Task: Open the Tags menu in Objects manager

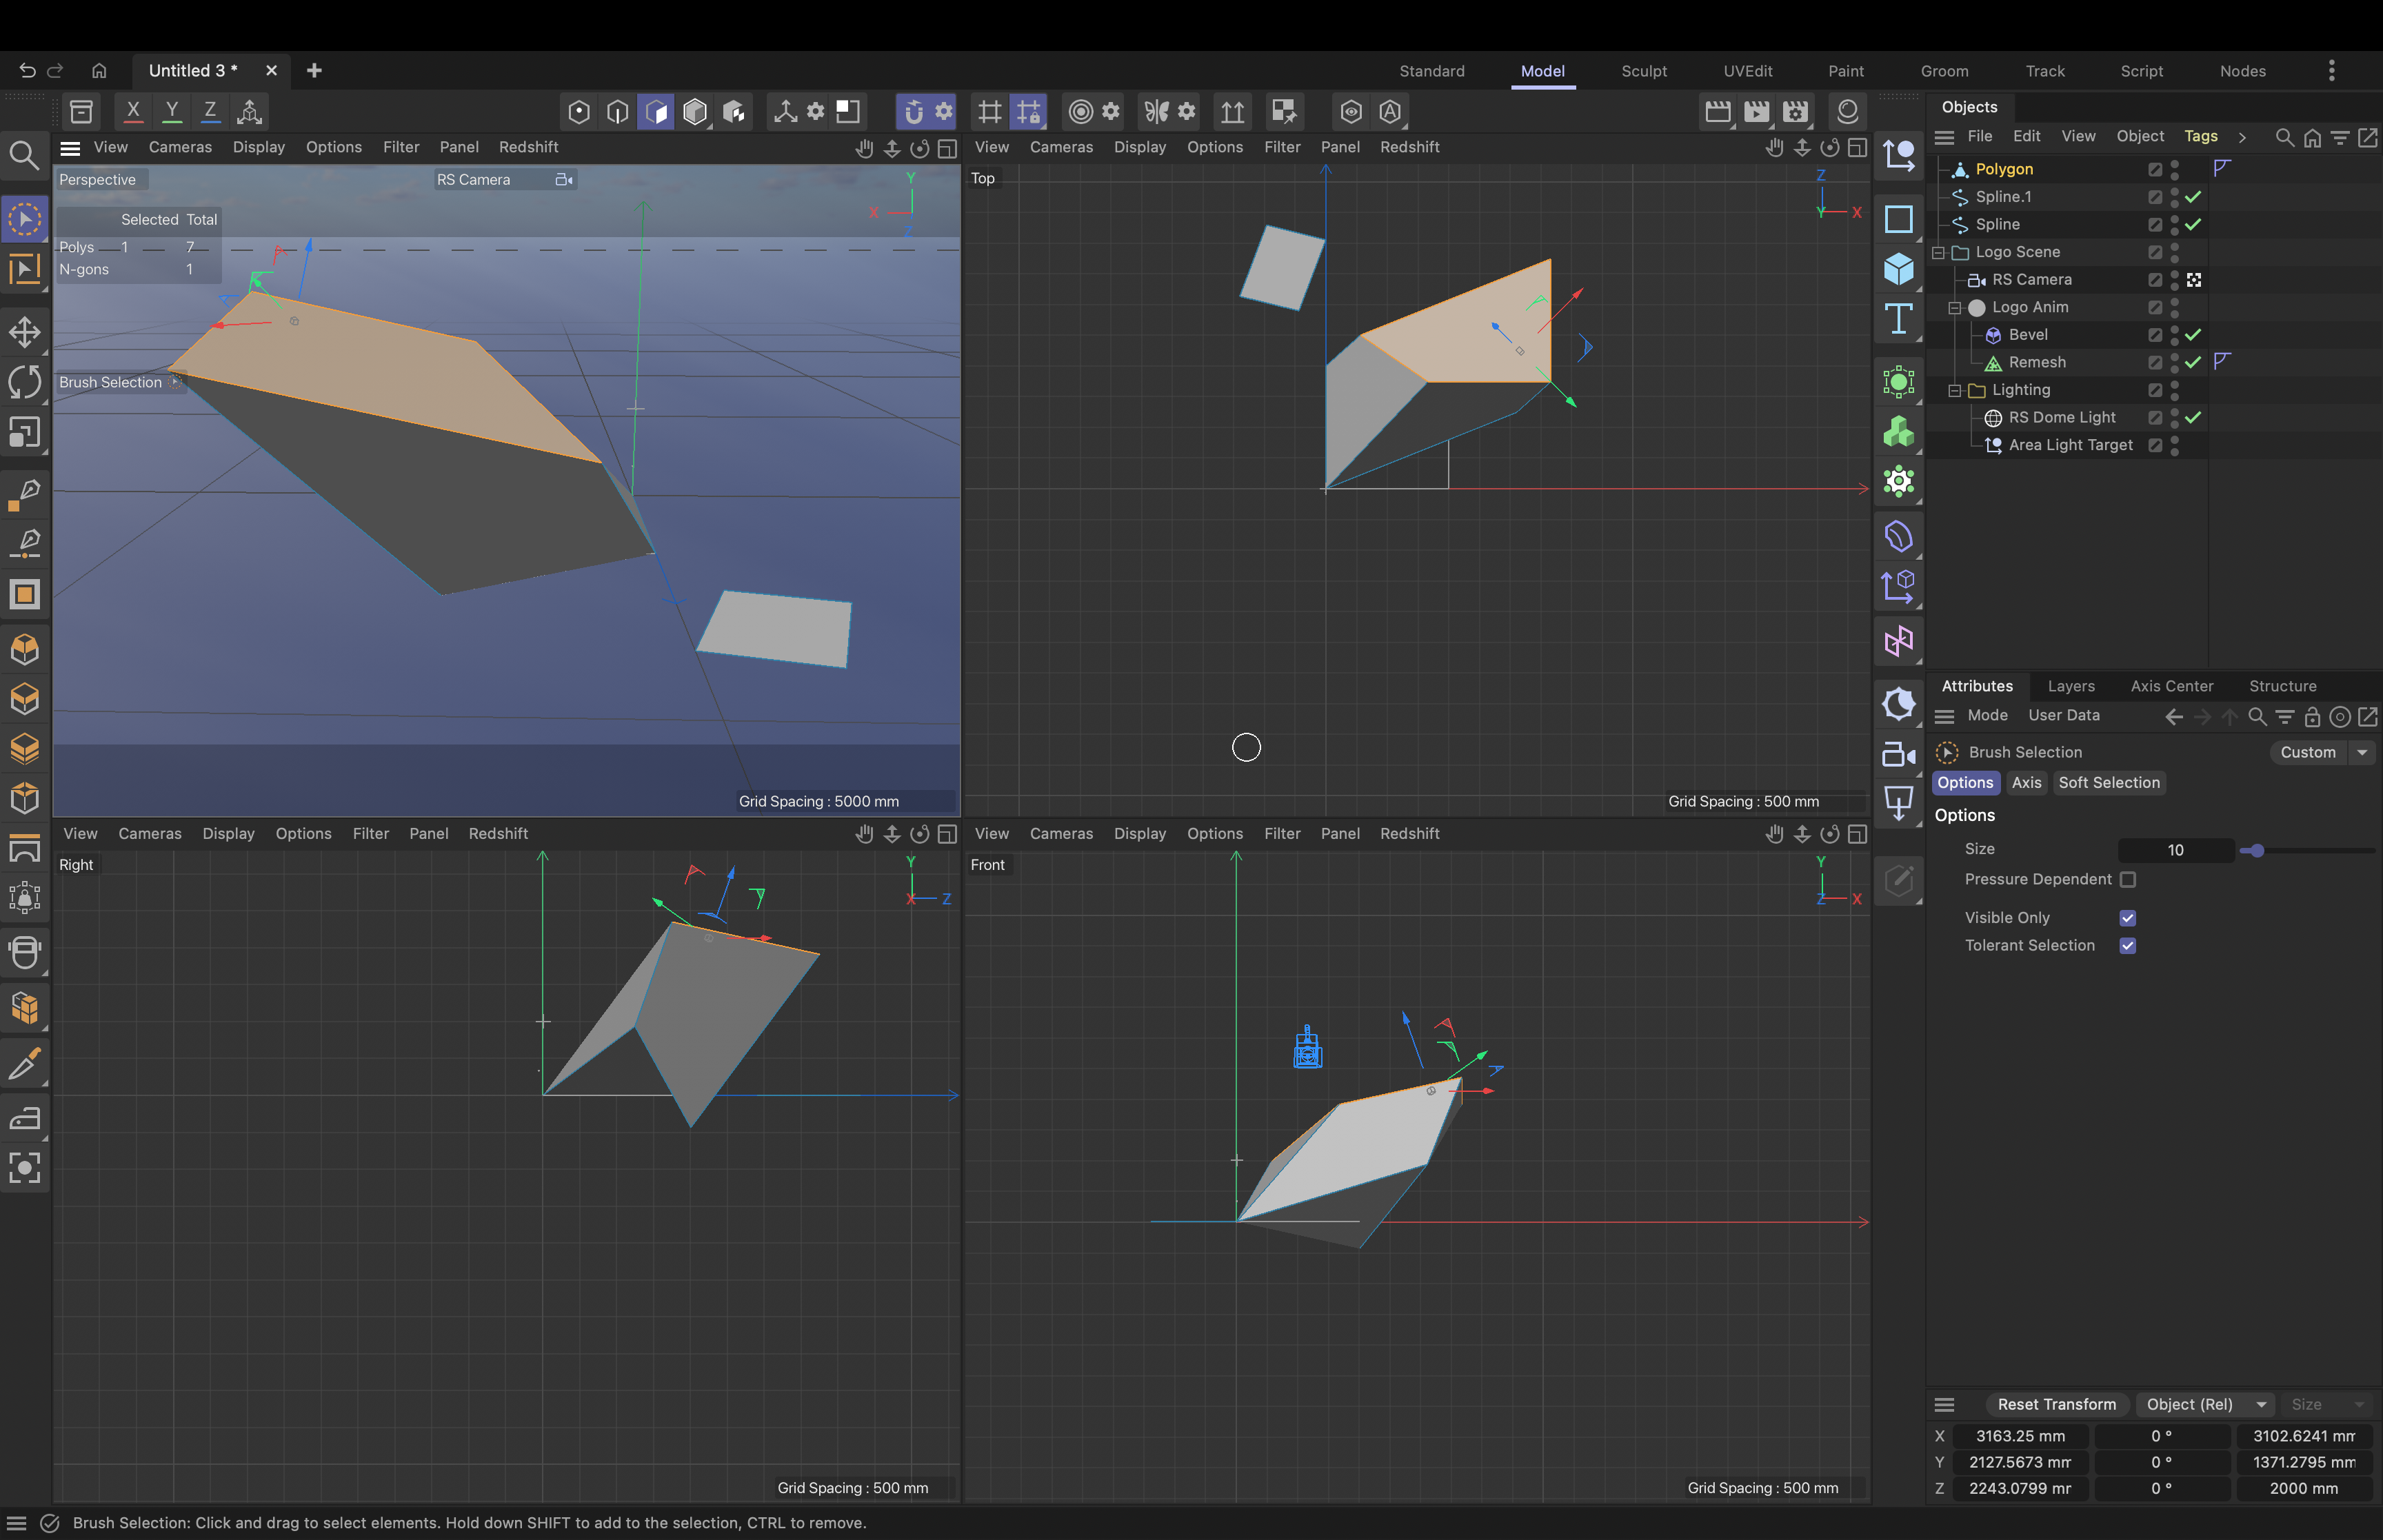Action: click(x=2200, y=136)
